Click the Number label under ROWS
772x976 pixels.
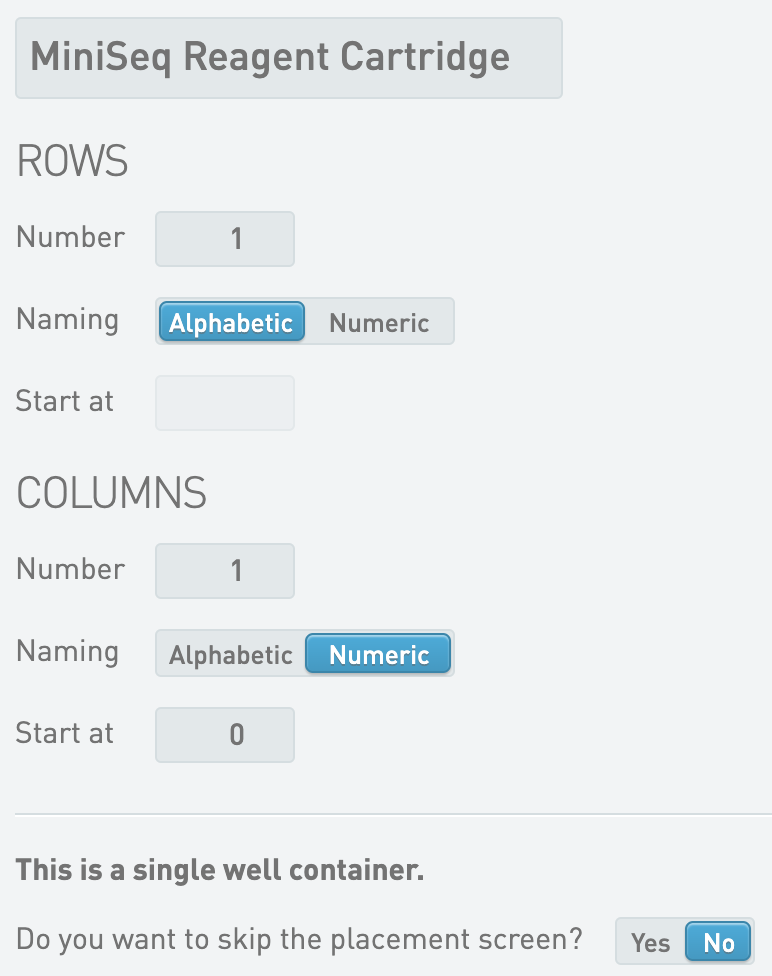click(71, 238)
